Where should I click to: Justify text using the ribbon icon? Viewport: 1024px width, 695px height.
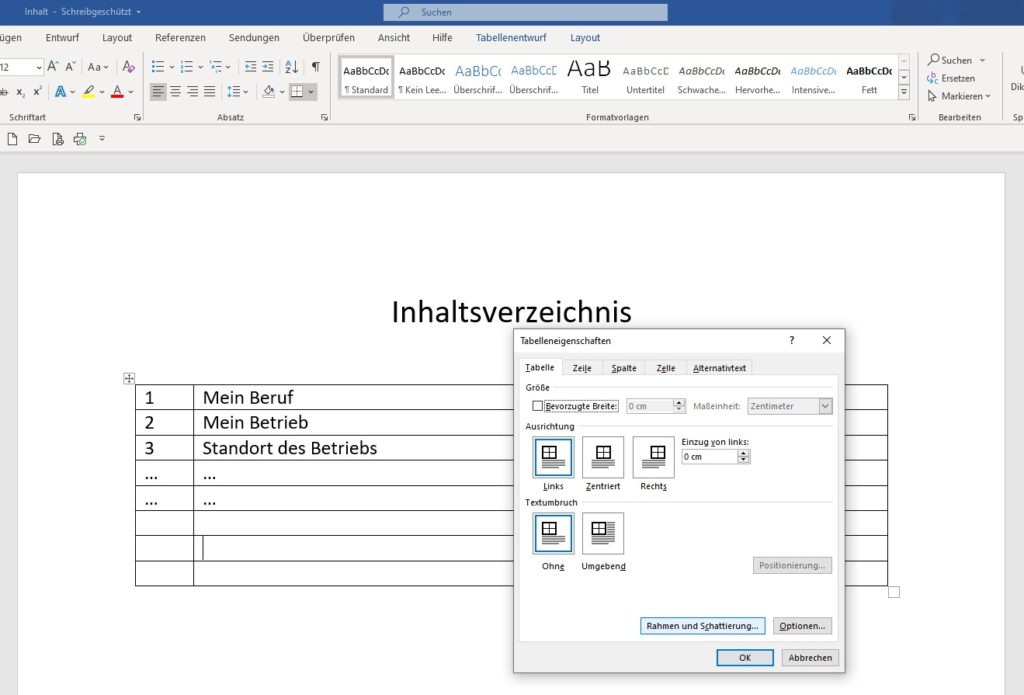pyautogui.click(x=210, y=91)
